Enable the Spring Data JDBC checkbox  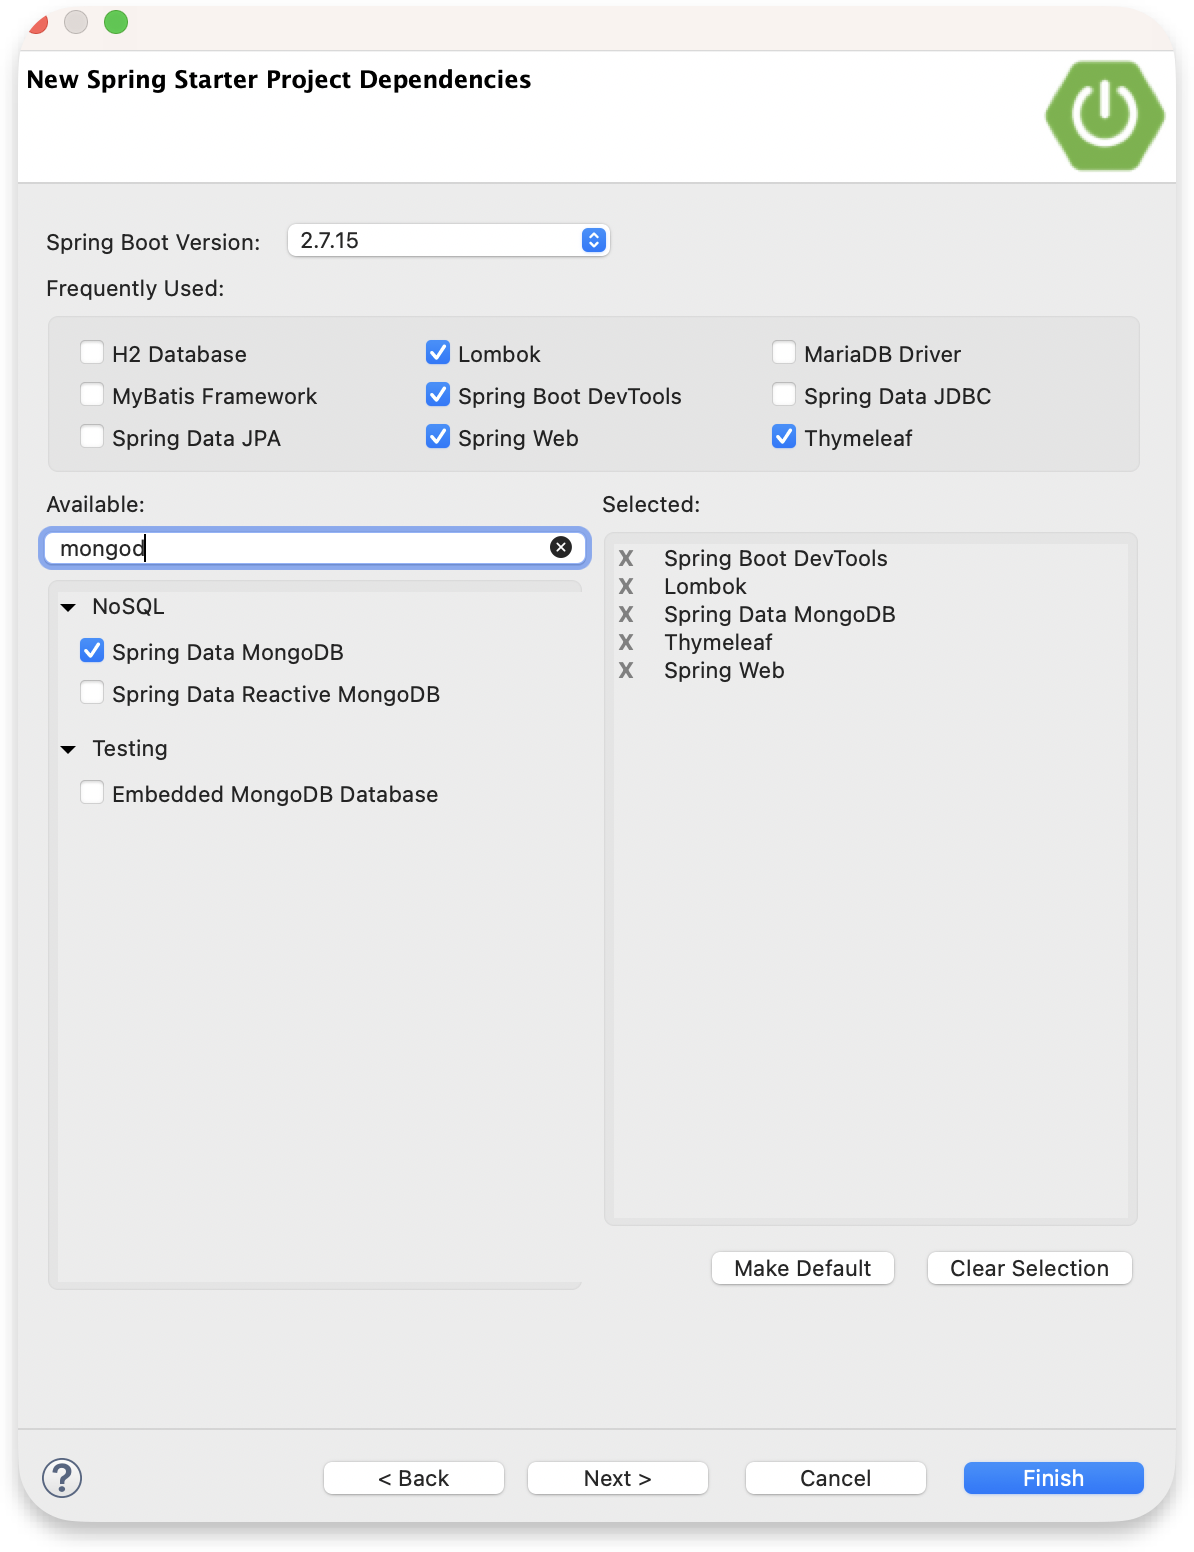pyautogui.click(x=784, y=395)
